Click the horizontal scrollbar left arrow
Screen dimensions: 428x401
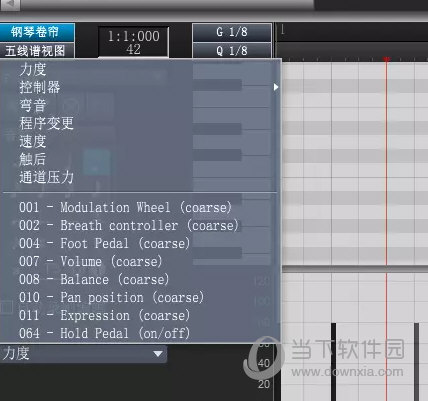click(x=10, y=4)
